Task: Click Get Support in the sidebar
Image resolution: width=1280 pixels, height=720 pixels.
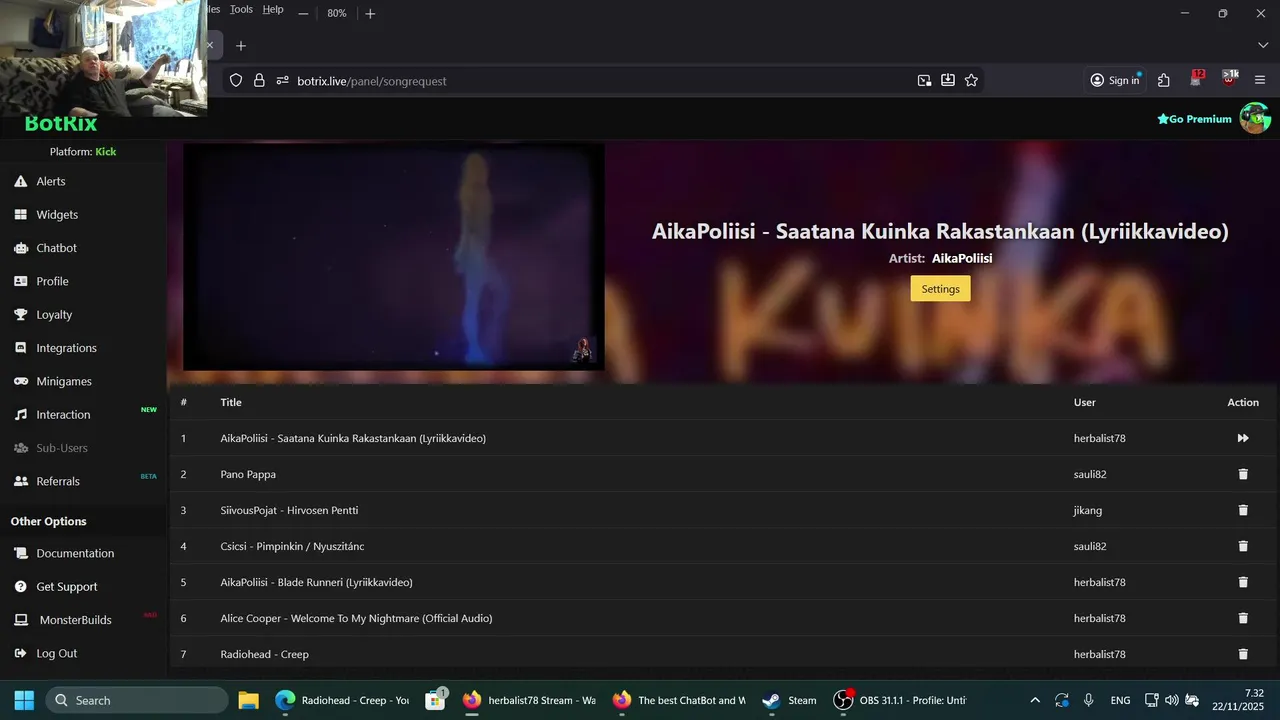Action: click(67, 586)
